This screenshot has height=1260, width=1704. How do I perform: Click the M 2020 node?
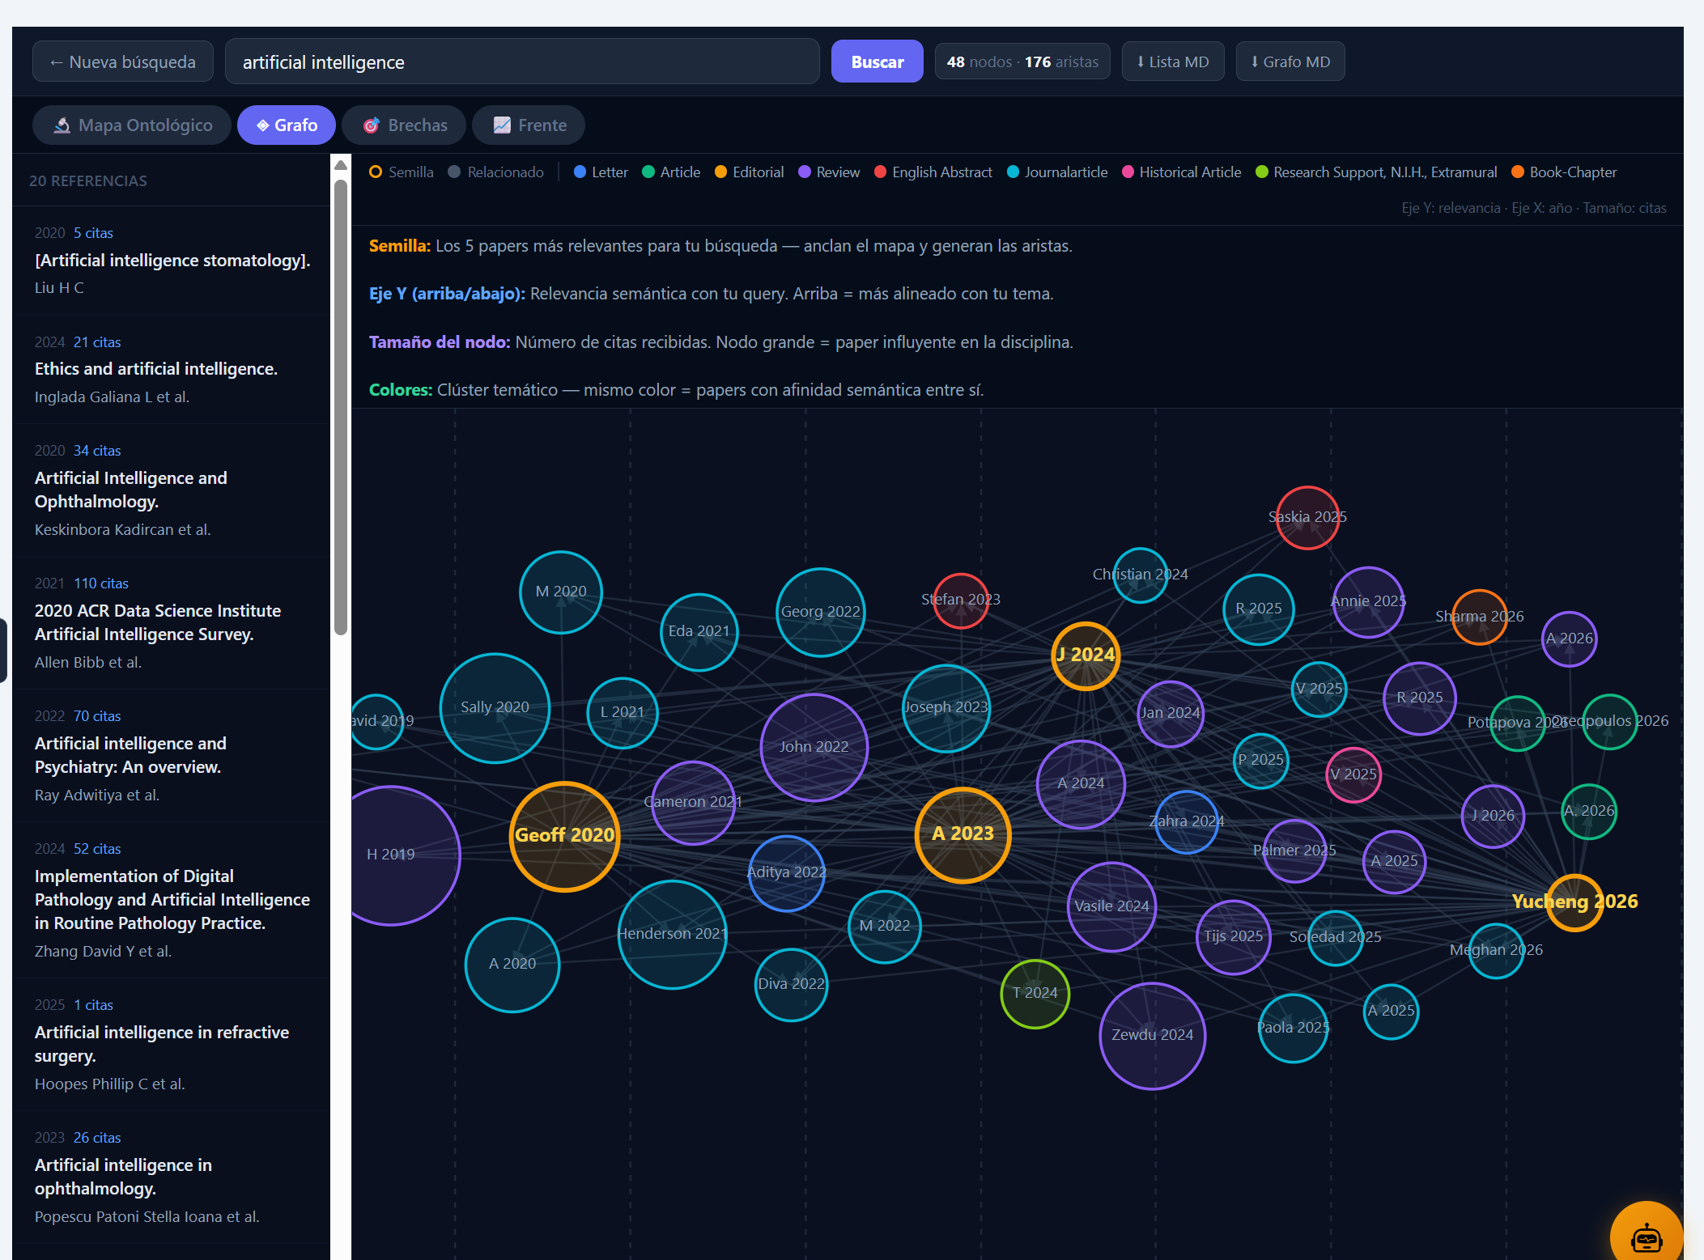pyautogui.click(x=561, y=592)
